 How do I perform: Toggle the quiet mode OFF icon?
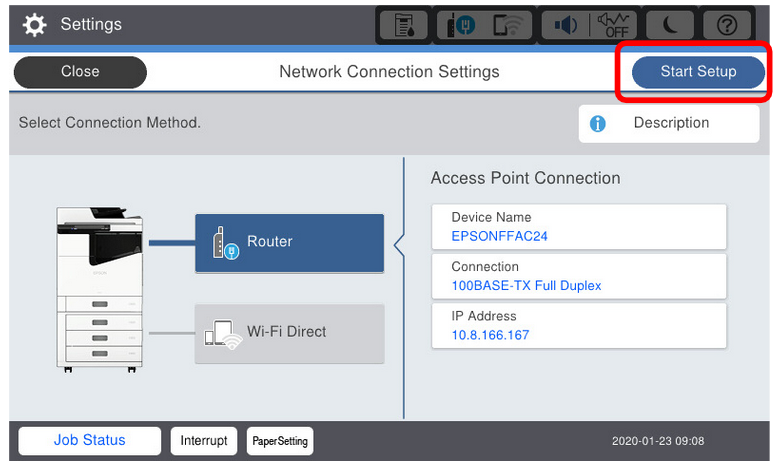click(615, 25)
